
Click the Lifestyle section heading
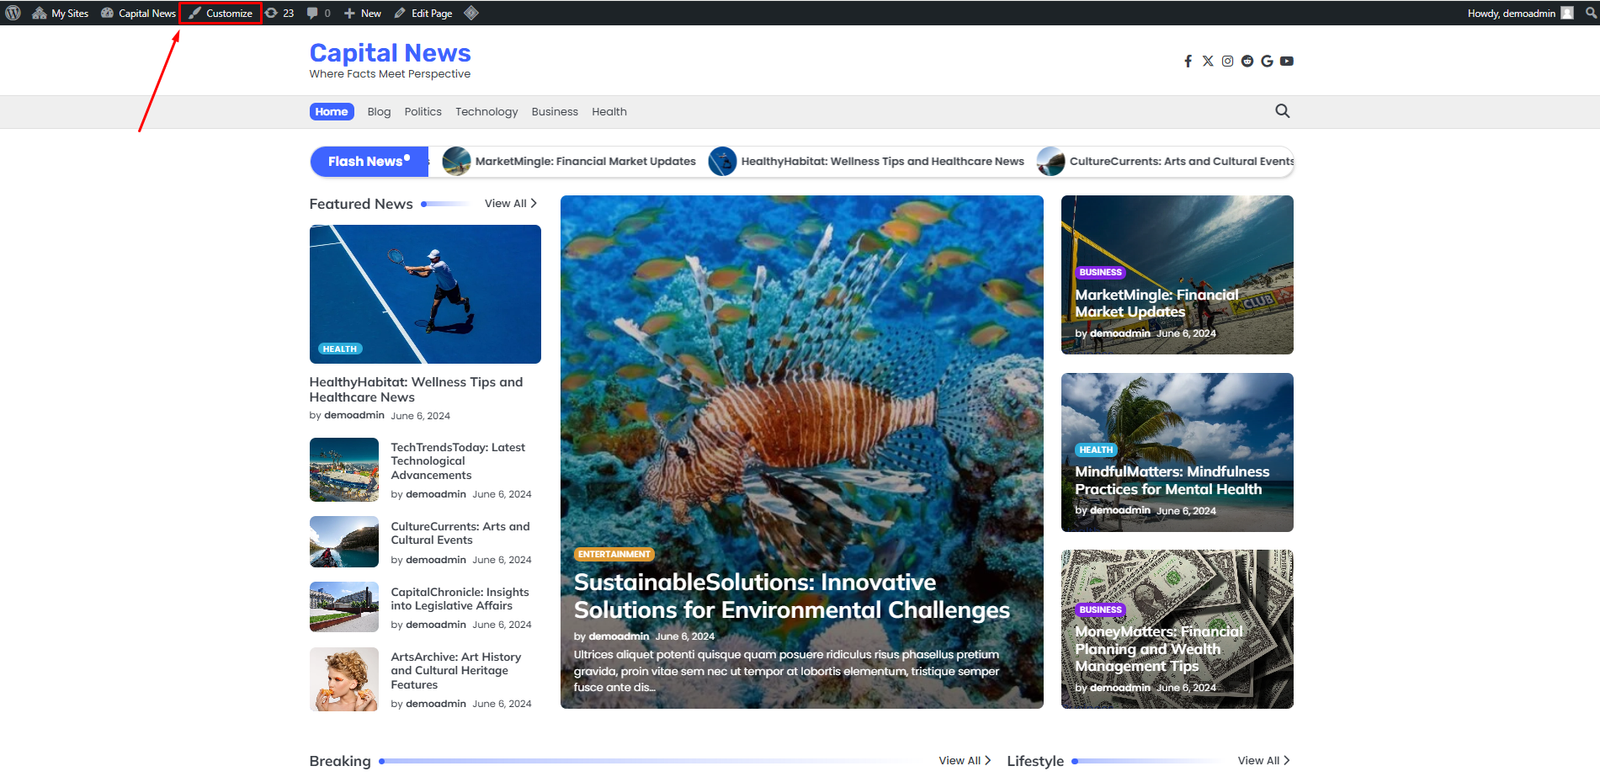pyautogui.click(x=1035, y=761)
